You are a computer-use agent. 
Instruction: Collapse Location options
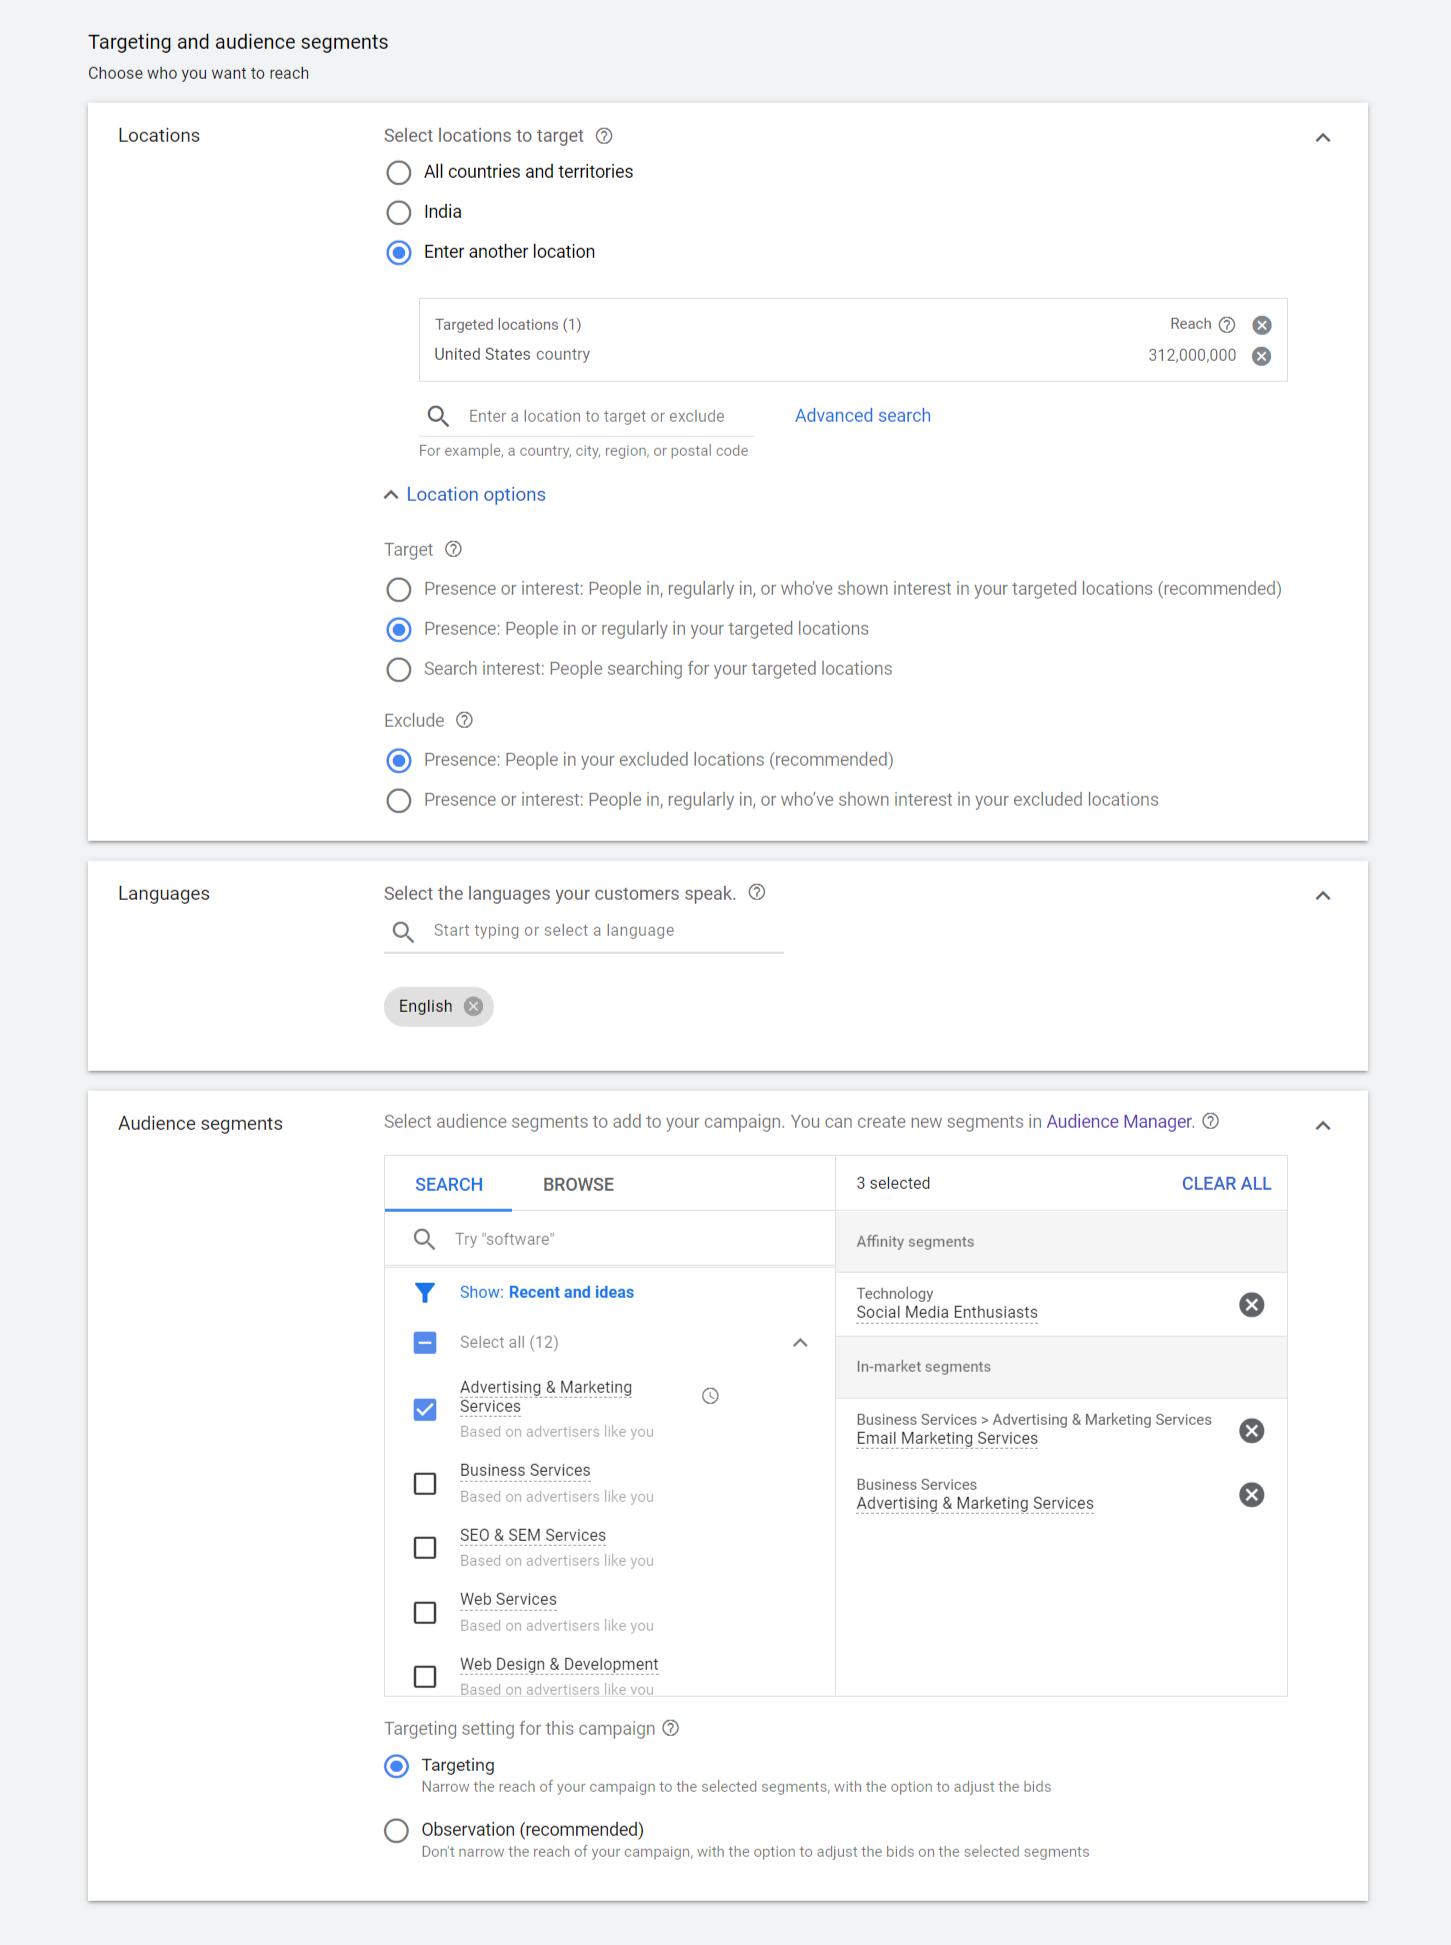pyautogui.click(x=465, y=495)
